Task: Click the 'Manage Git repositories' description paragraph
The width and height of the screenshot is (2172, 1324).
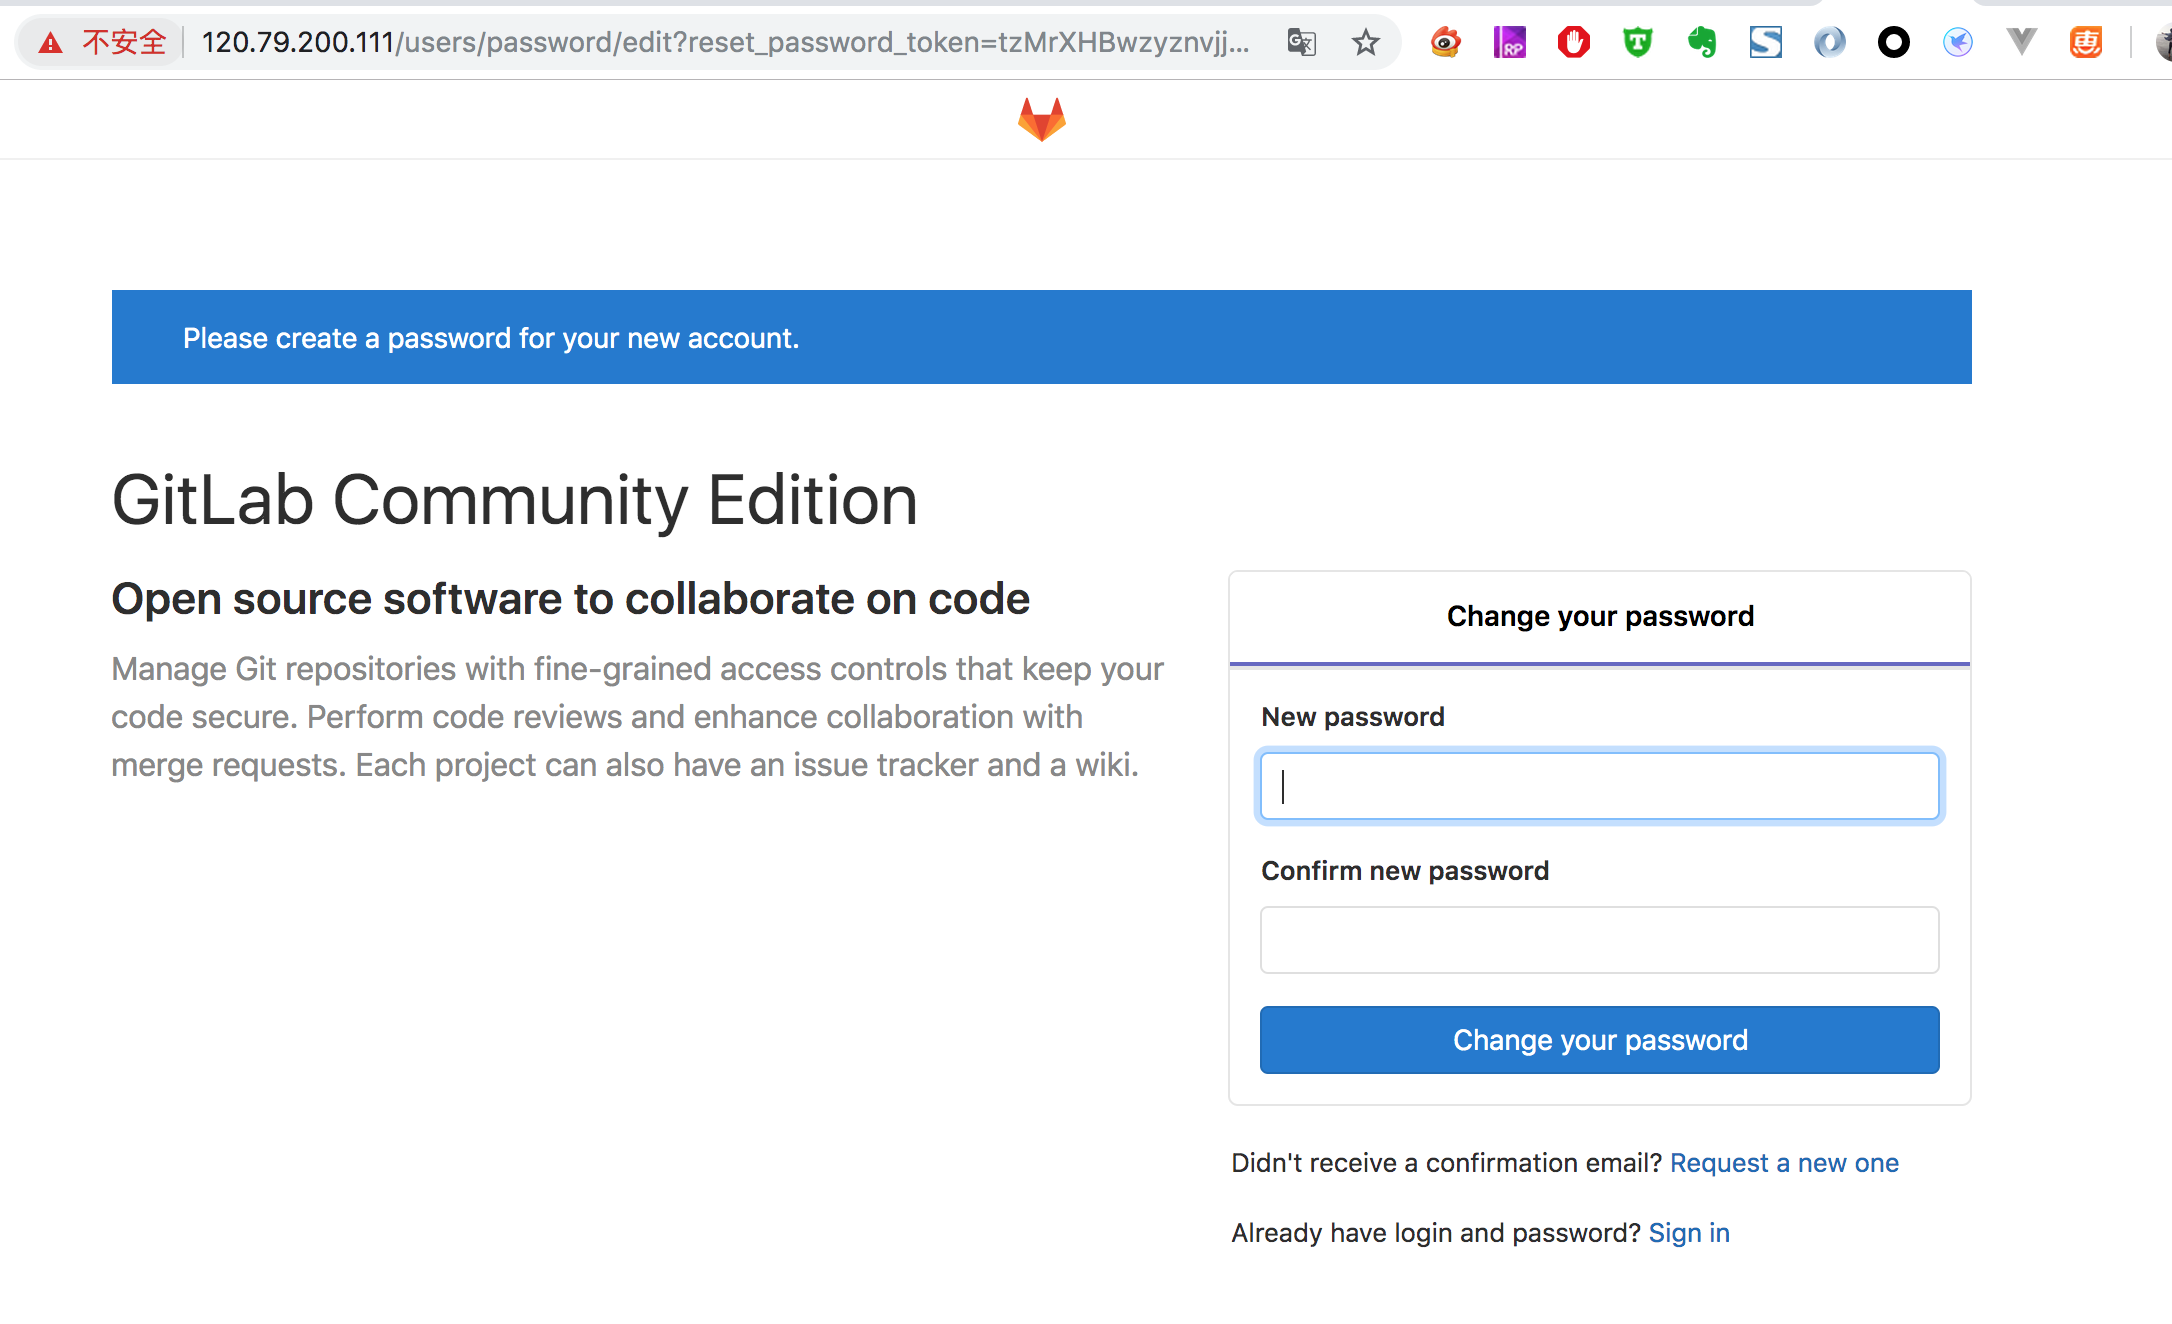Action: [638, 717]
